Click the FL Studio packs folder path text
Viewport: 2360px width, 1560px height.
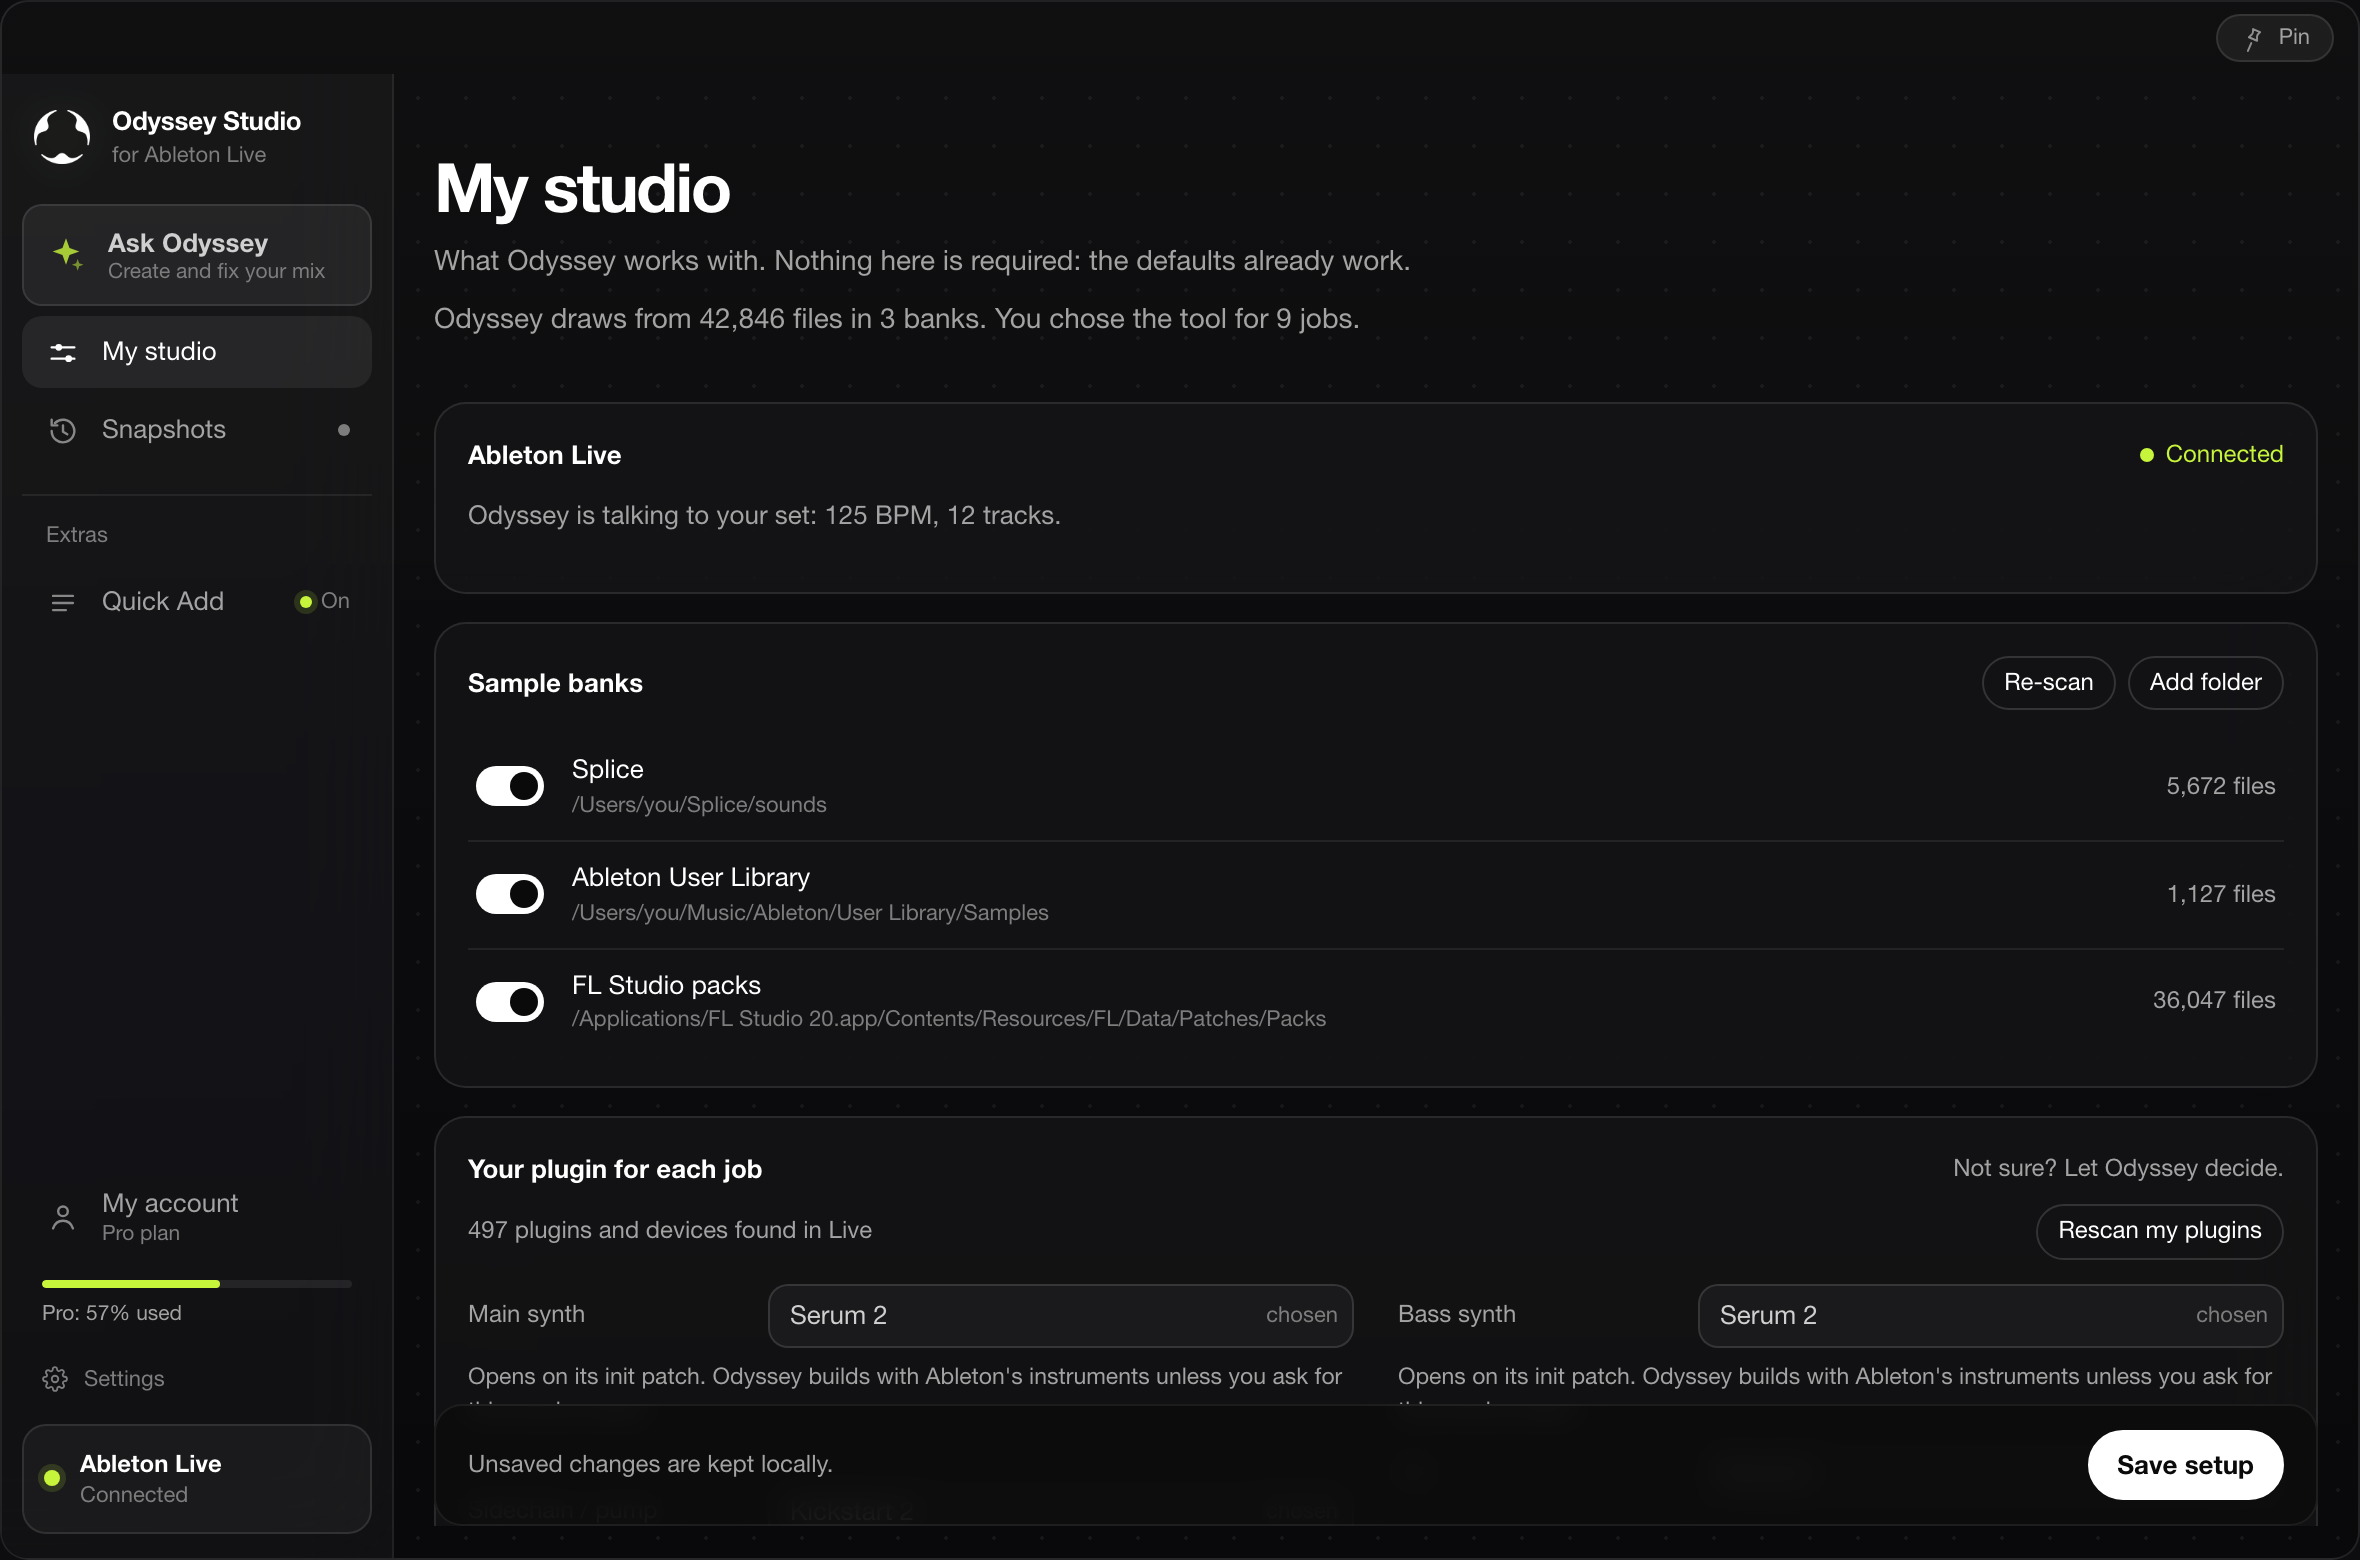coord(949,1019)
